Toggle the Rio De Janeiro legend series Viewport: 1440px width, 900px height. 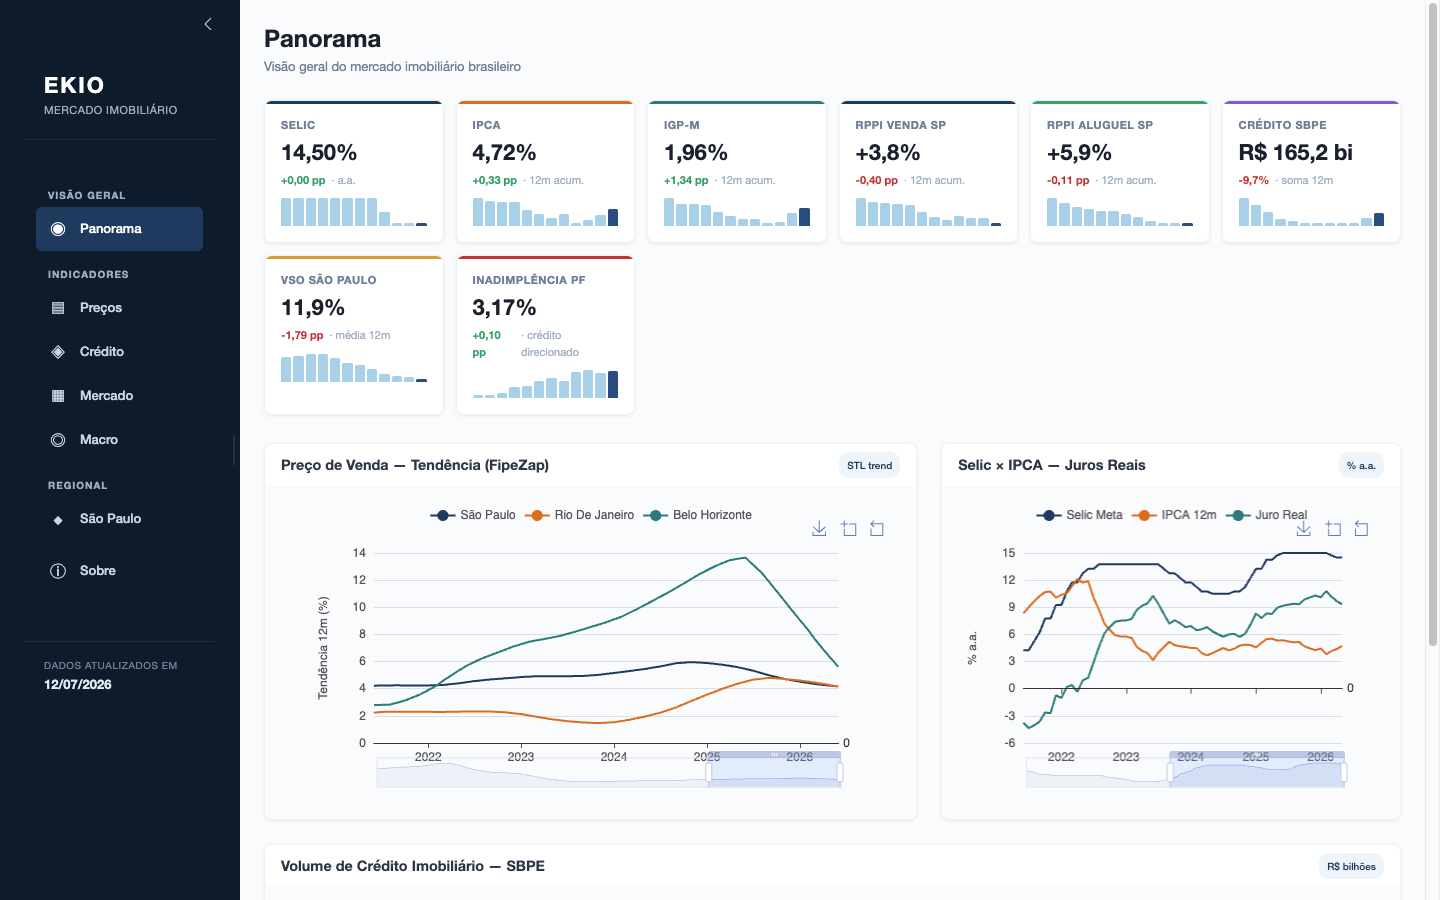pos(579,515)
